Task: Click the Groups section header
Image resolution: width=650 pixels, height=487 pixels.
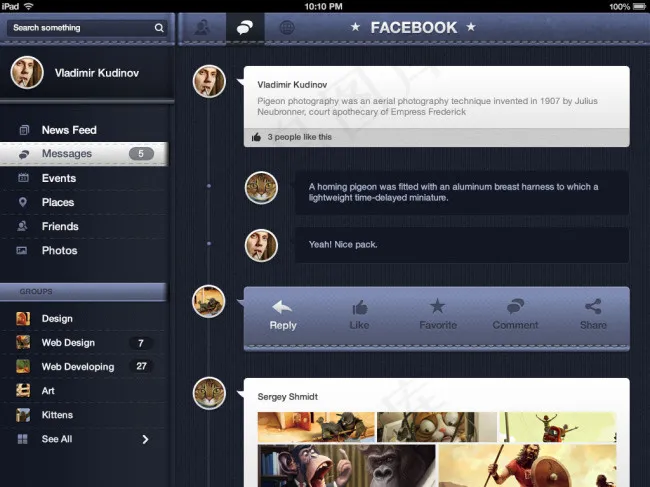Action: [x=84, y=292]
